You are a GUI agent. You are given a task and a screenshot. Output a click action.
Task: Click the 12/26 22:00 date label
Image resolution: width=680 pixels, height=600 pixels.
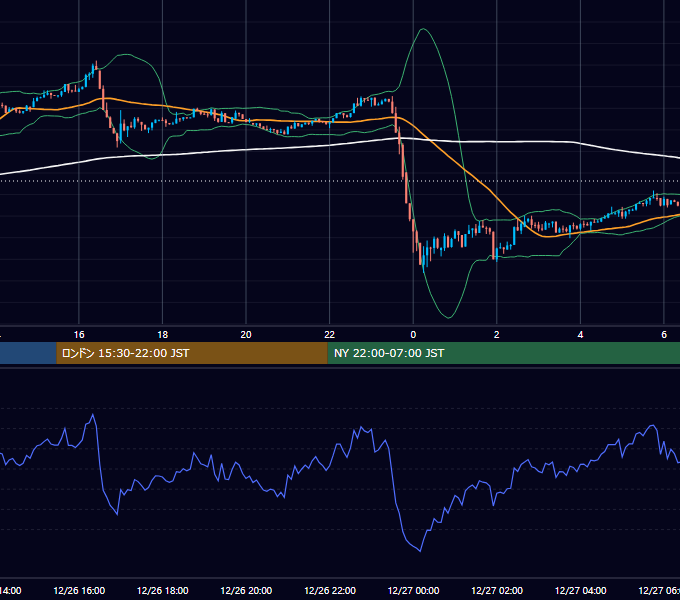tap(330, 591)
